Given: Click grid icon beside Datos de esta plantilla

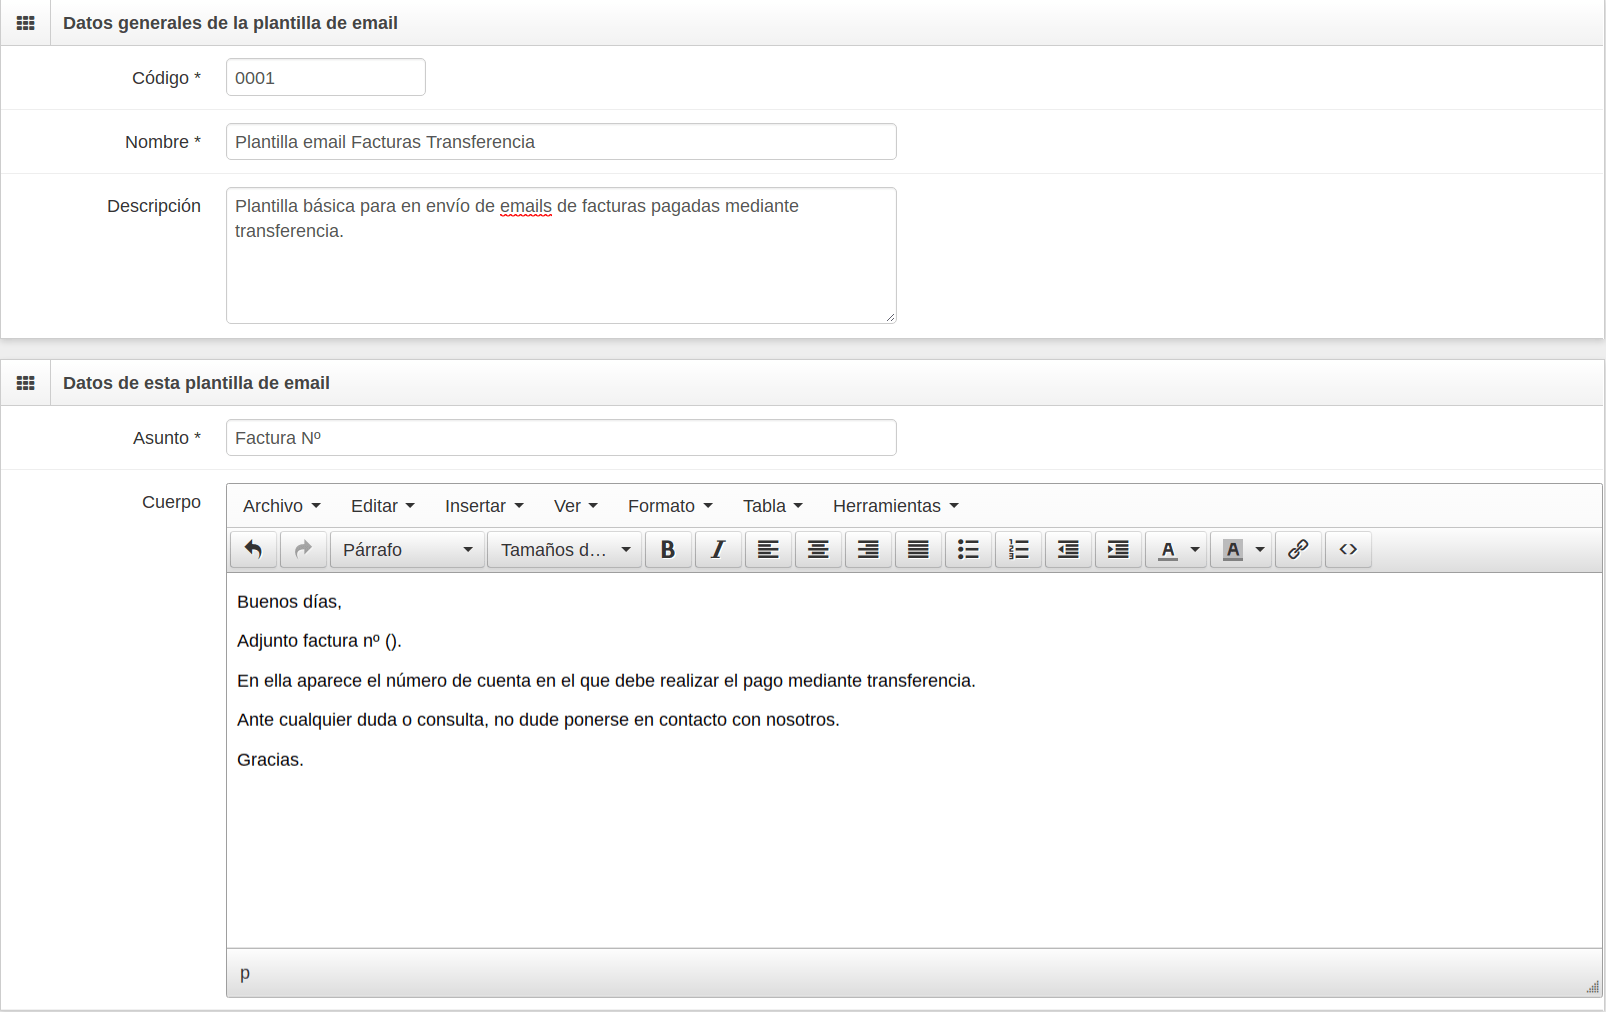Looking at the screenshot, I should point(26,383).
